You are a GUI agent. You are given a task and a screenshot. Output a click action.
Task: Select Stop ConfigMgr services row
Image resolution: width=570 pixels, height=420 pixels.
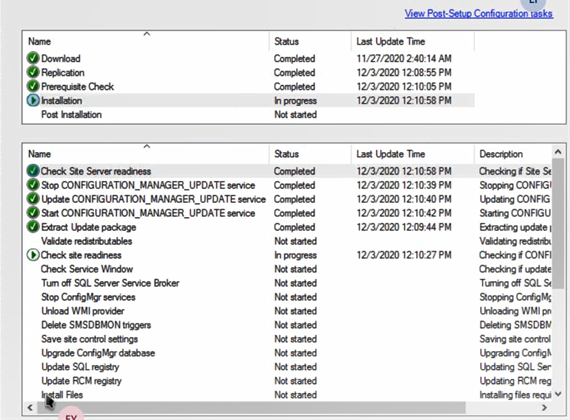tap(287, 297)
